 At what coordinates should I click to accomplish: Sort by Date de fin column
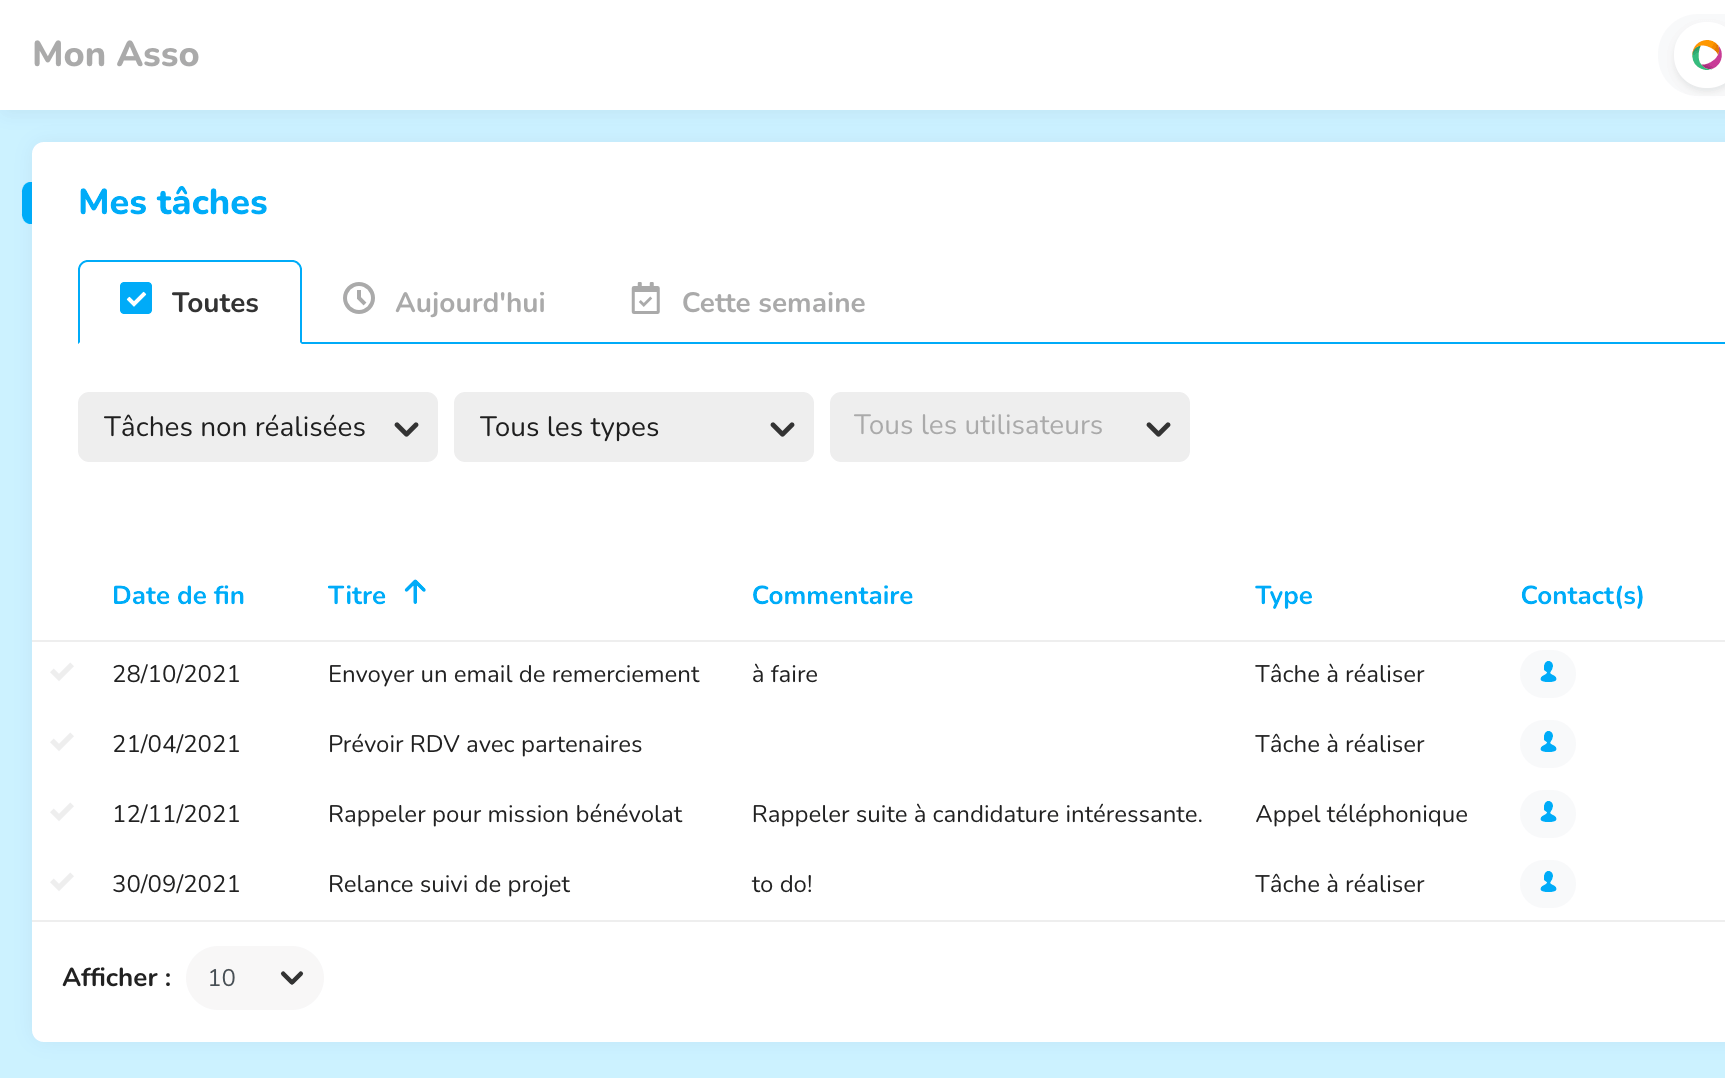(178, 595)
